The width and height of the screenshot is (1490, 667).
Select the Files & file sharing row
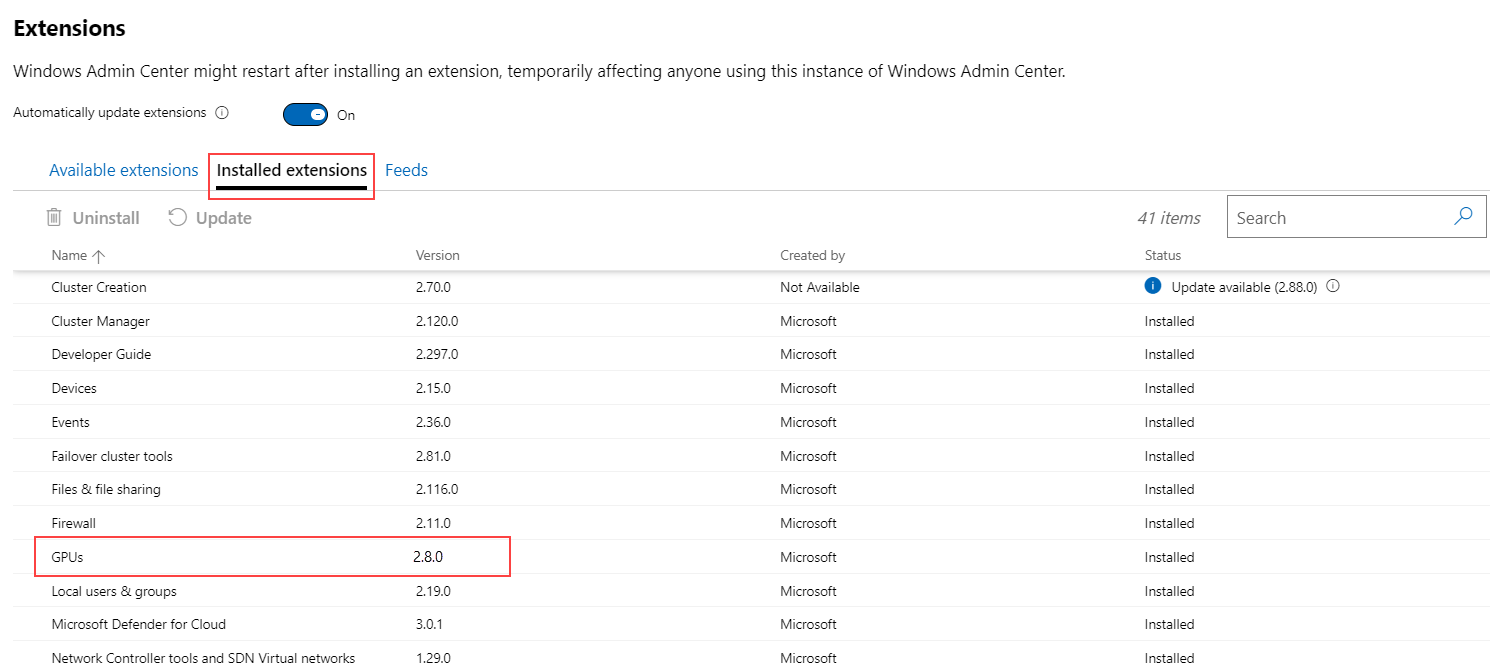tap(751, 489)
